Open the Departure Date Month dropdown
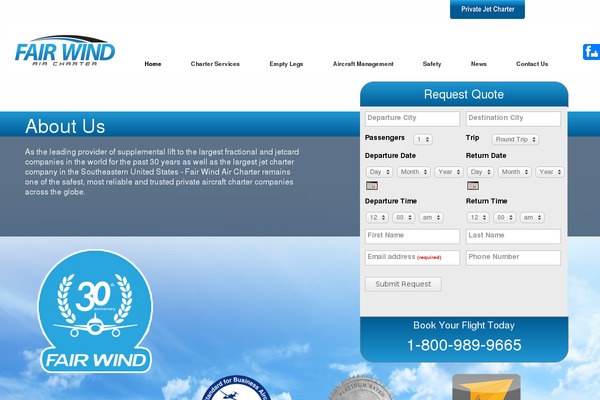 [414, 172]
